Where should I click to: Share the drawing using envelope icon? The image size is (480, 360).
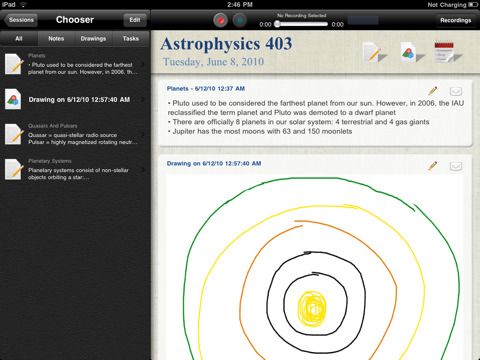[x=456, y=166]
